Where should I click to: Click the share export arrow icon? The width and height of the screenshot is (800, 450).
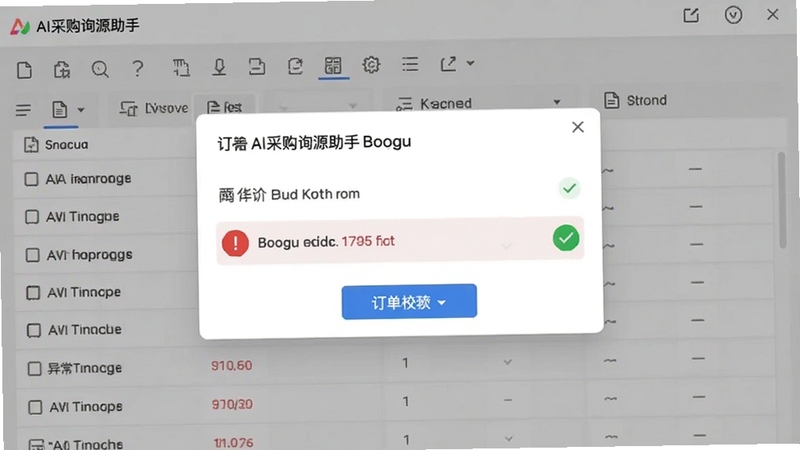448,64
